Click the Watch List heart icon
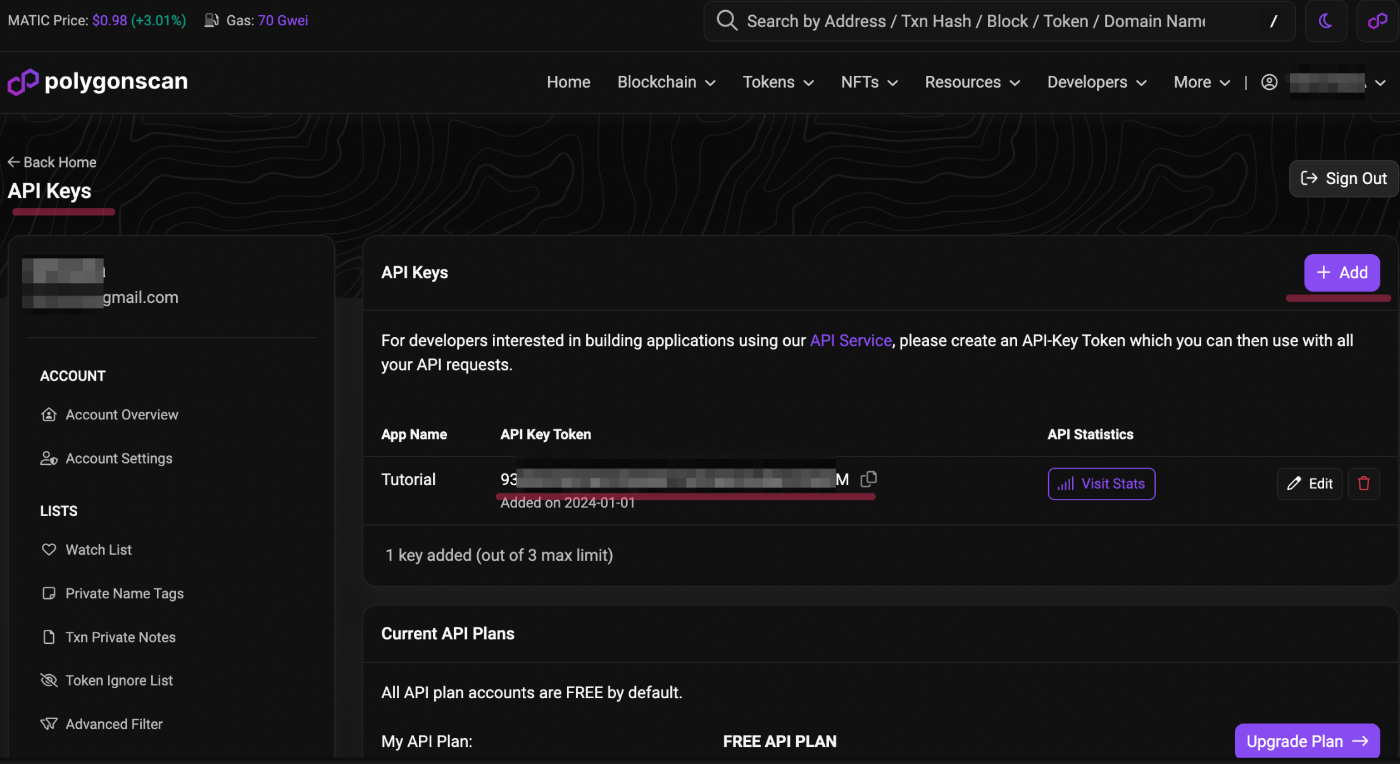The height and width of the screenshot is (764, 1400). click(48, 550)
